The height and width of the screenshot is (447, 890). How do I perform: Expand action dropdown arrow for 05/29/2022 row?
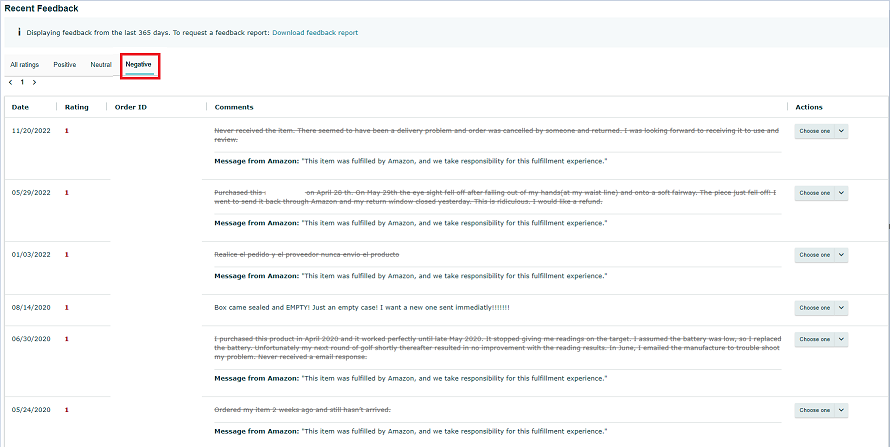coord(841,193)
